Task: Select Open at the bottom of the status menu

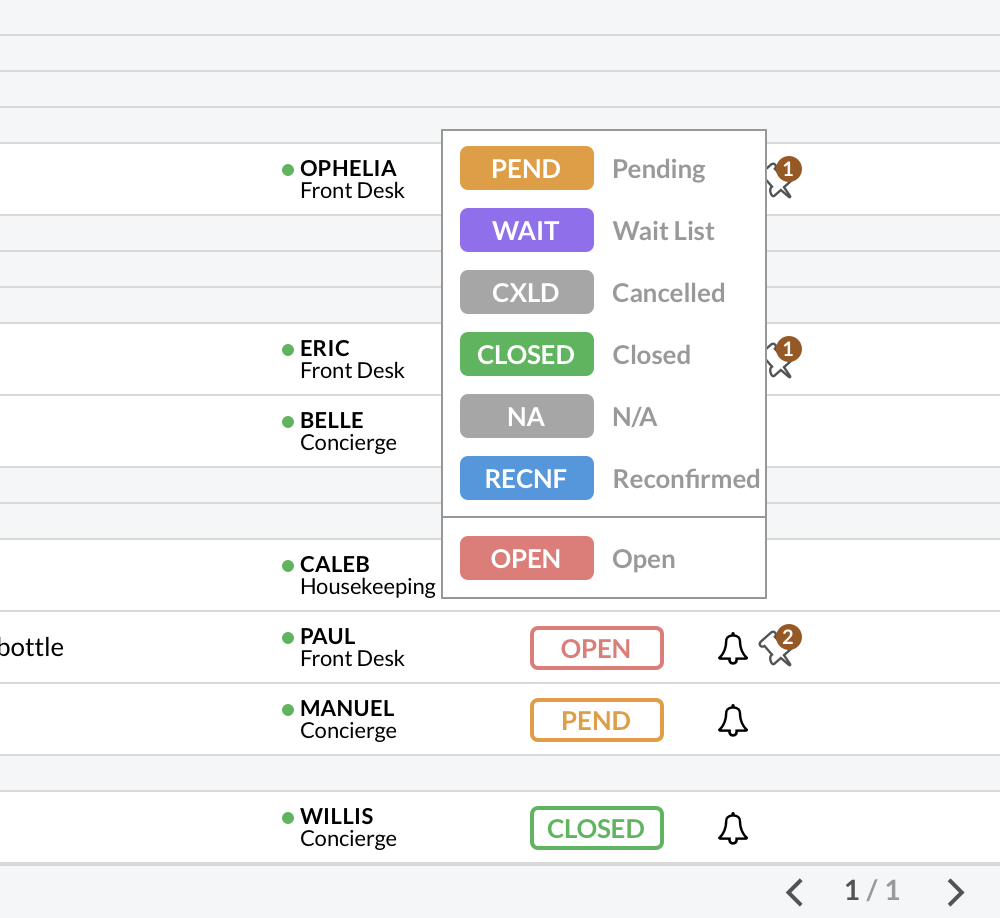Action: [527, 558]
